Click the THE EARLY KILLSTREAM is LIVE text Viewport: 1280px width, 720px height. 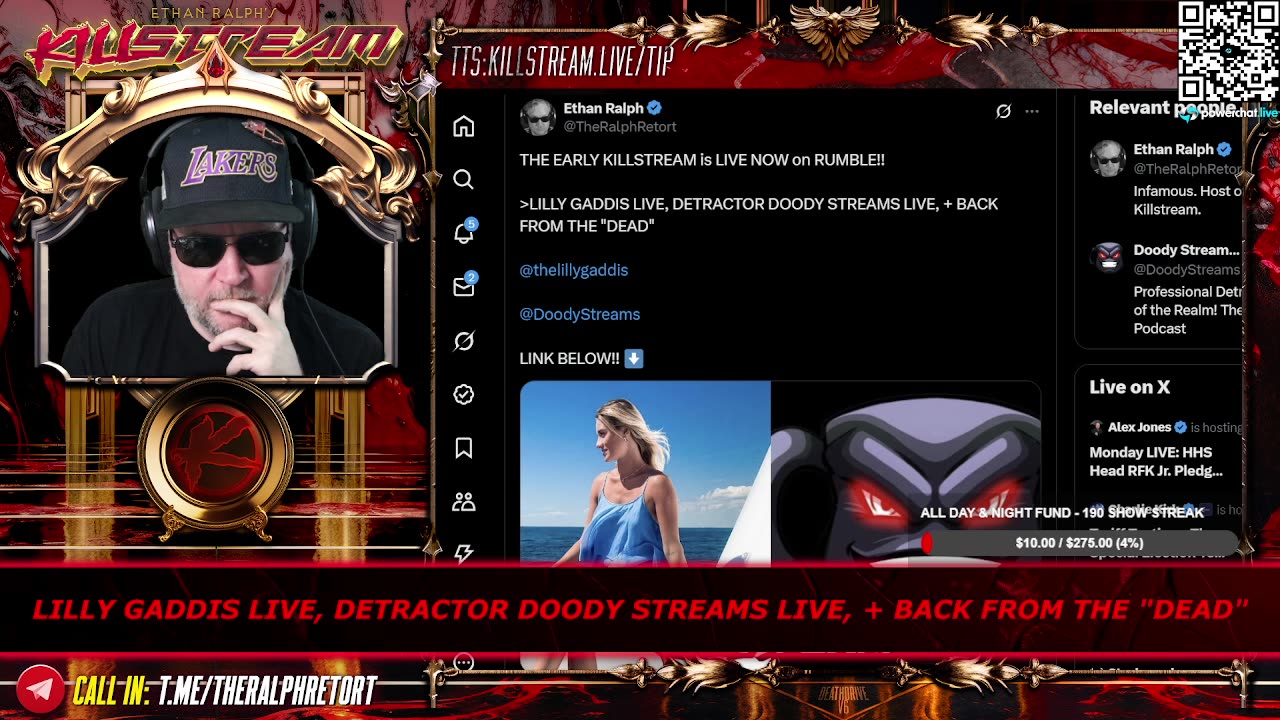702,159
